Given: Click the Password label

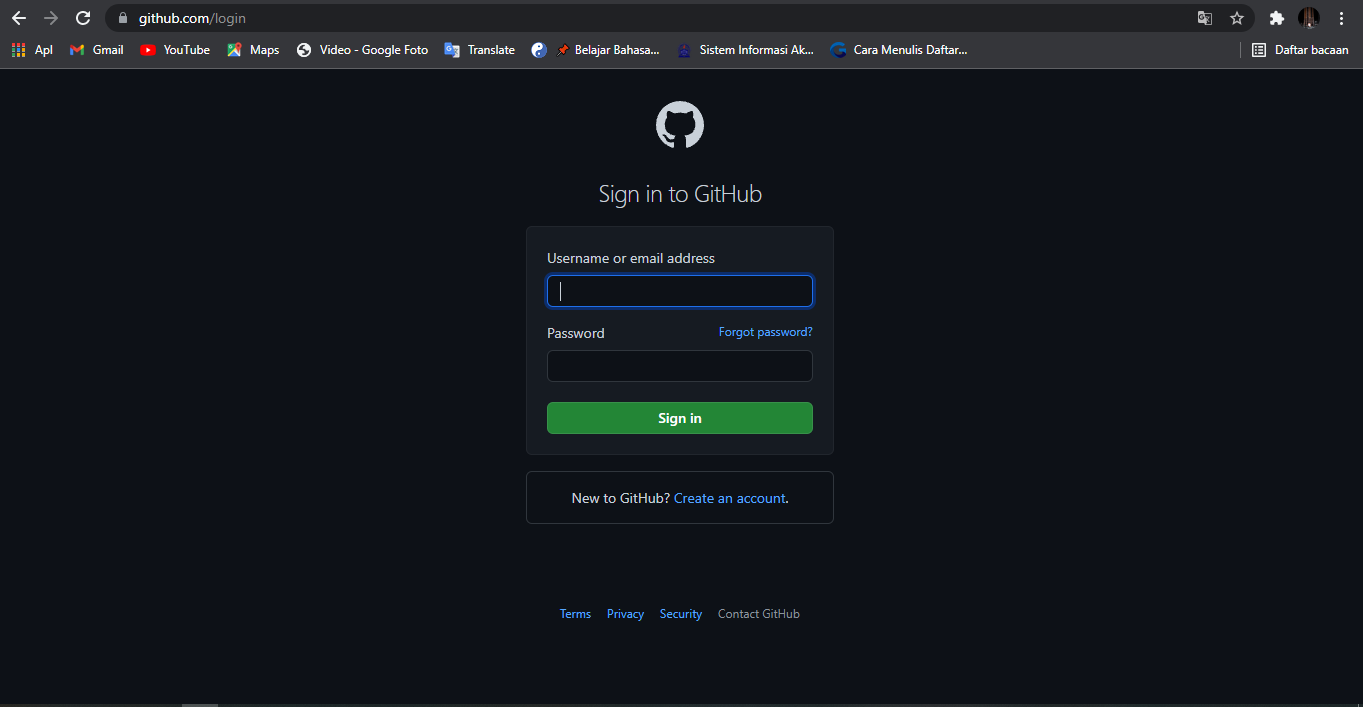Looking at the screenshot, I should (x=576, y=333).
